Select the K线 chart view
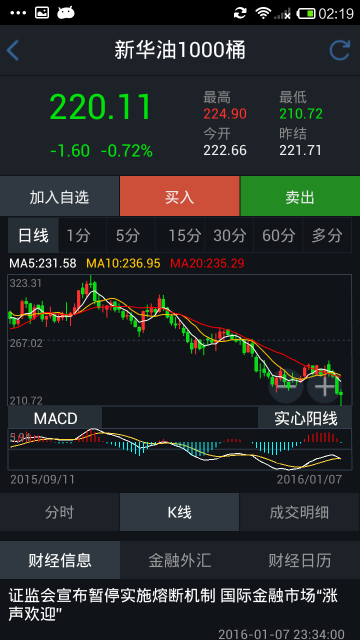Image resolution: width=360 pixels, height=640 pixels. pos(180,512)
